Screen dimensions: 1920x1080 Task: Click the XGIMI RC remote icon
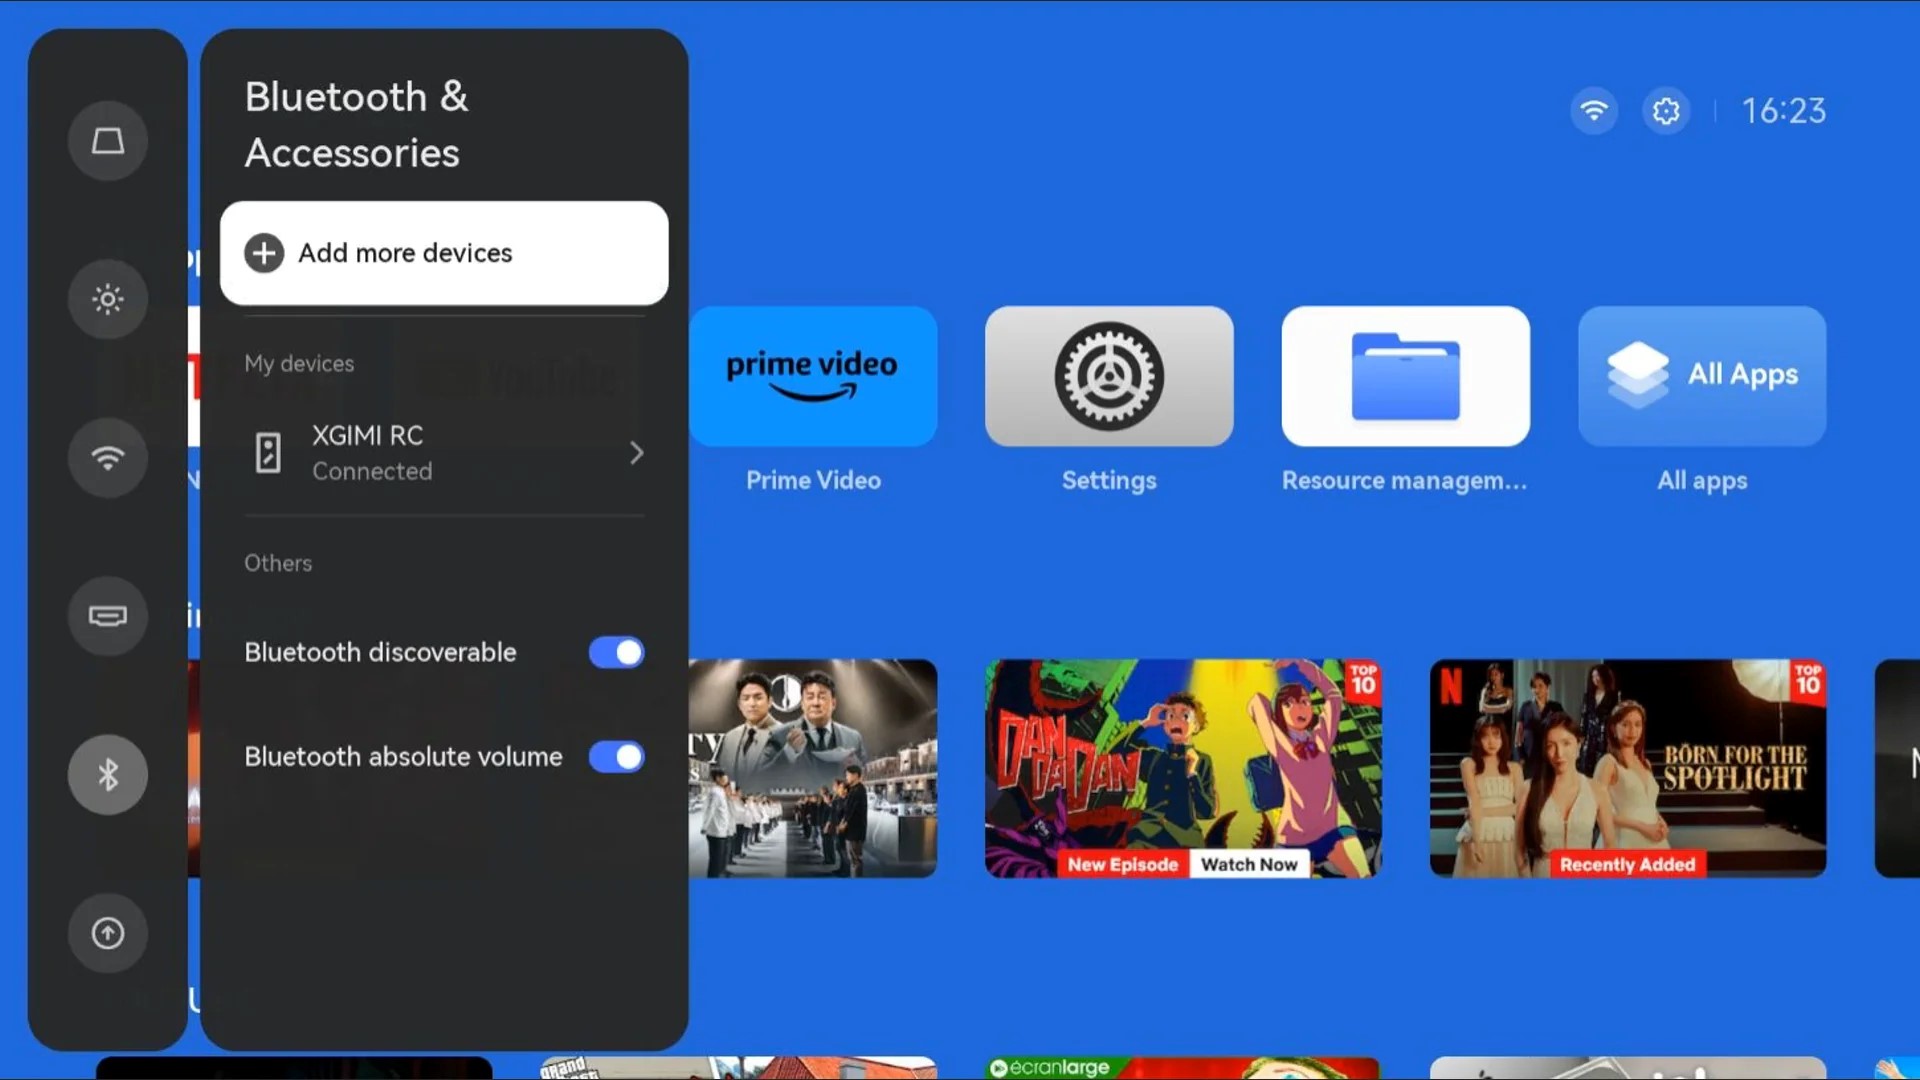[x=268, y=453]
